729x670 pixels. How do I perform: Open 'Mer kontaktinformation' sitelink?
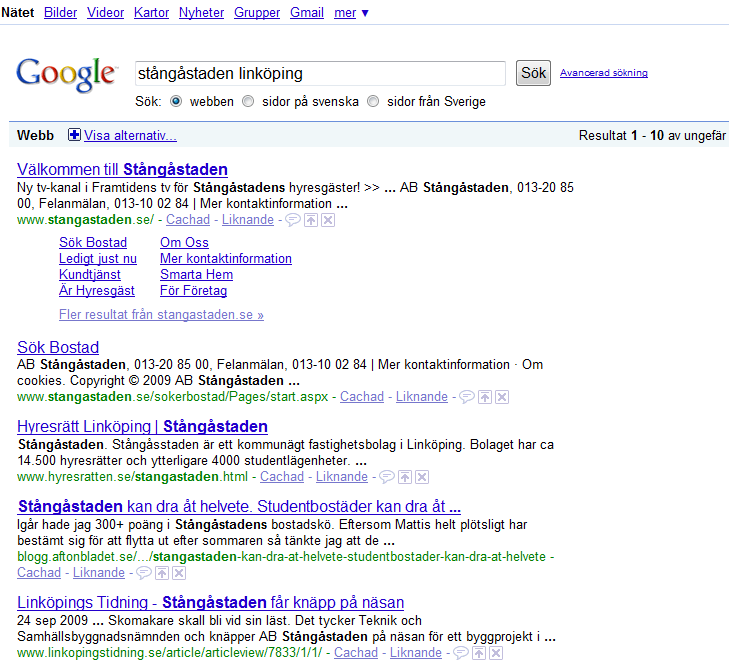pyautogui.click(x=226, y=259)
